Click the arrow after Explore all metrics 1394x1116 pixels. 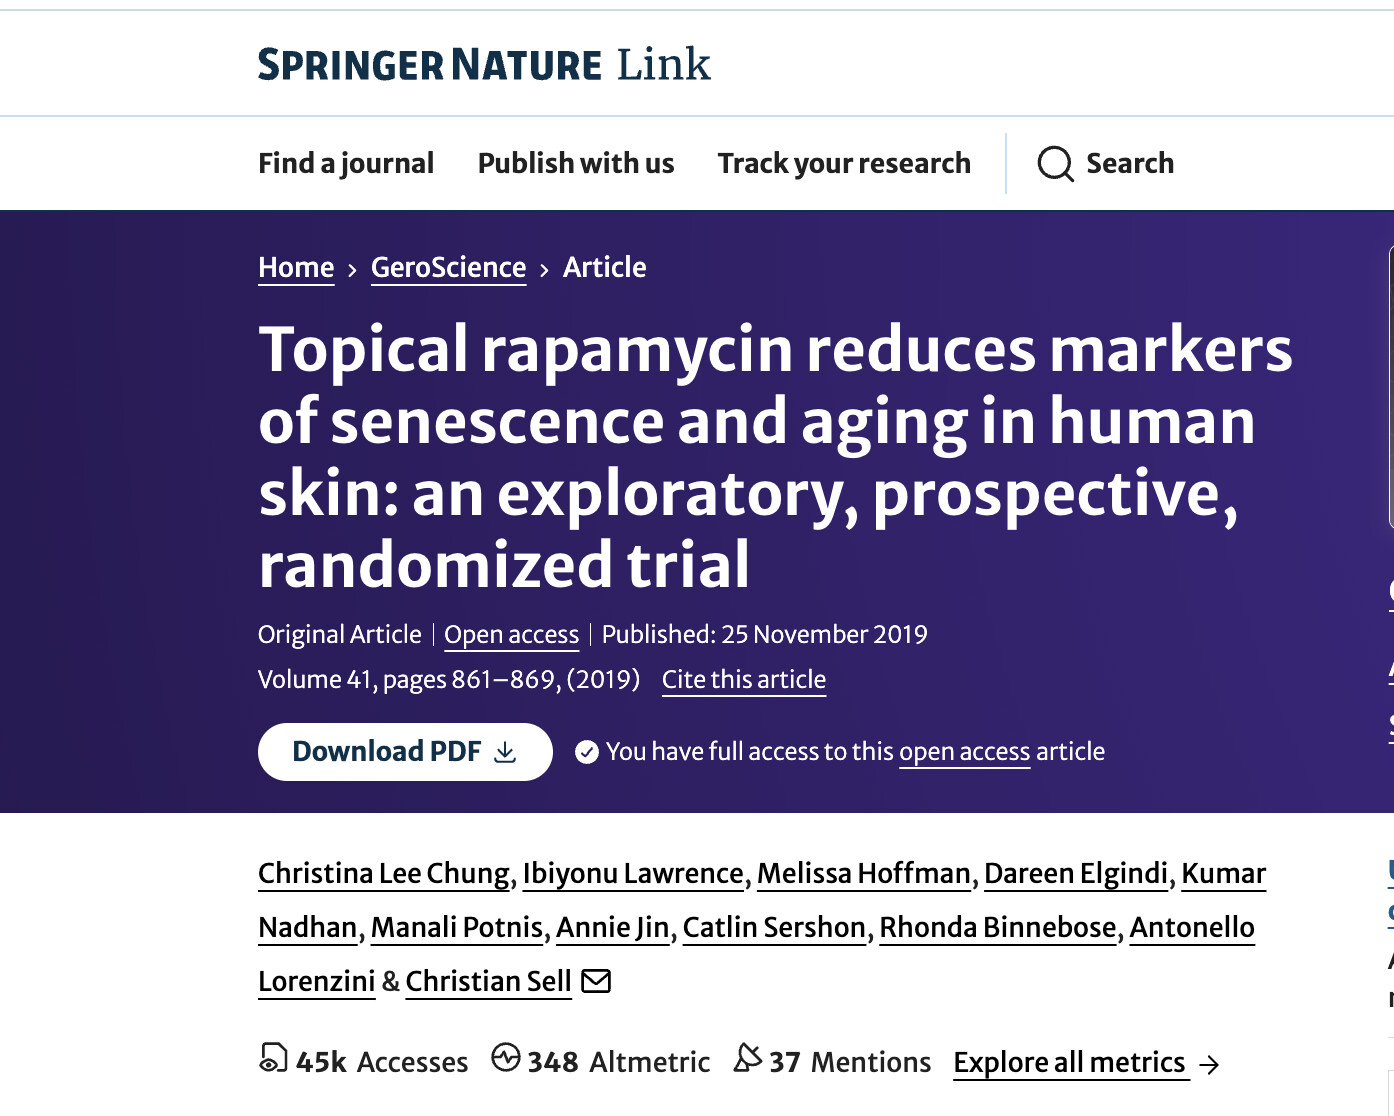tap(1209, 1064)
